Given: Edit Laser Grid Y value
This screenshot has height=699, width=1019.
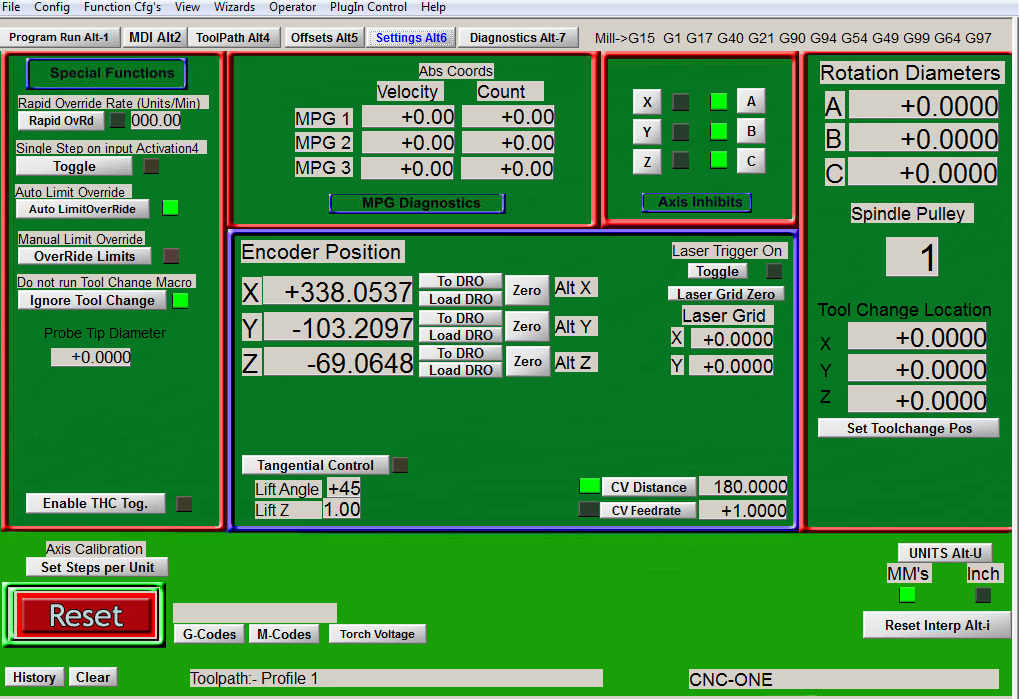Looking at the screenshot, I should point(732,366).
